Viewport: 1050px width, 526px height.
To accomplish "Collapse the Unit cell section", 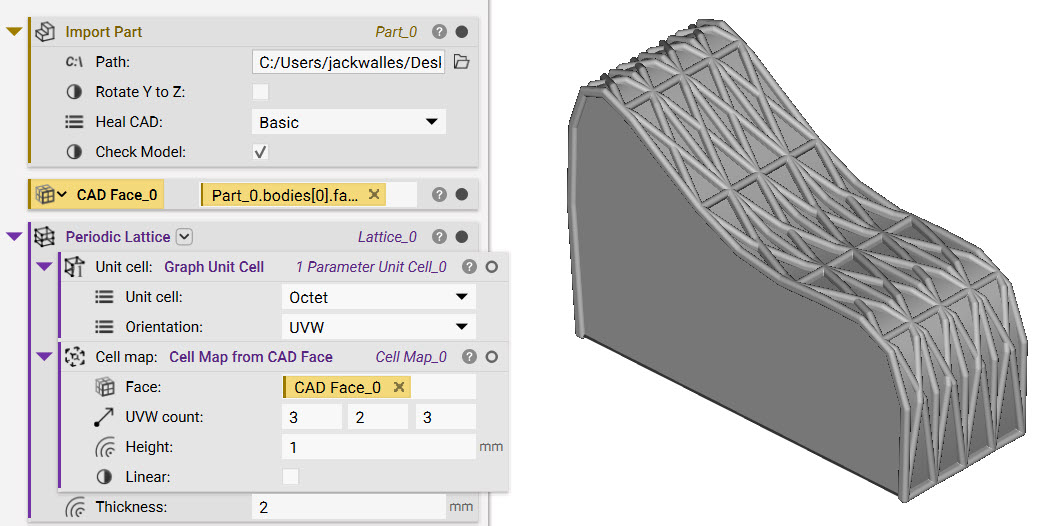I will (x=44, y=267).
